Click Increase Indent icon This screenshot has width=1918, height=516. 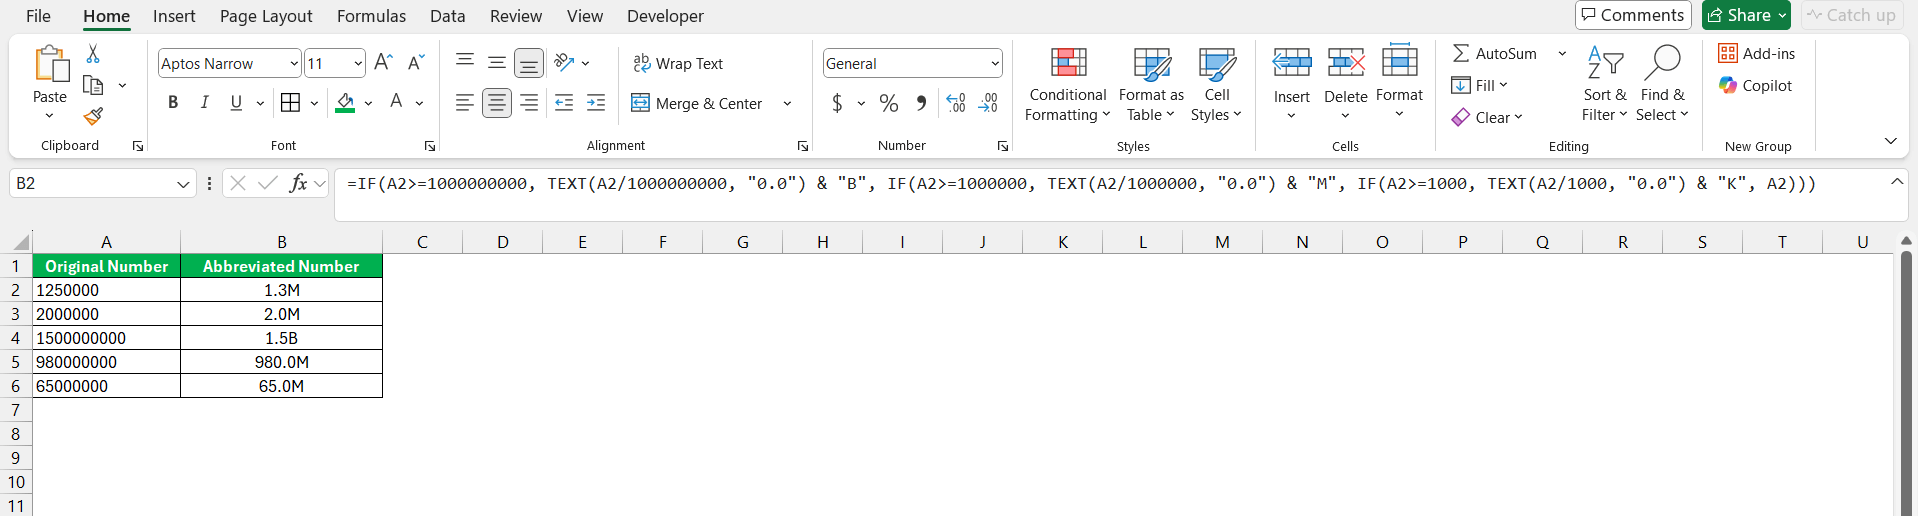(596, 102)
